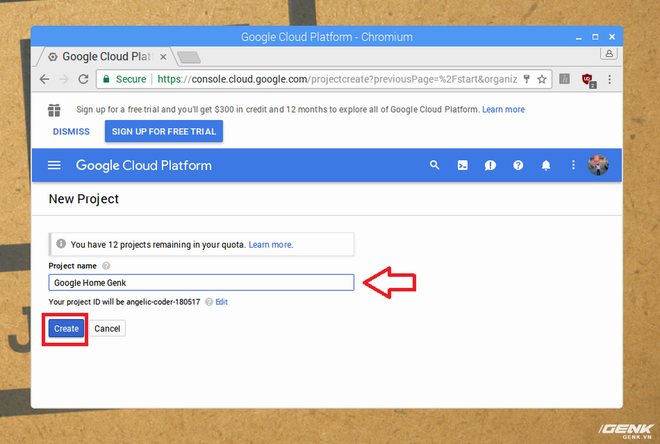Open the notifications bell icon

click(546, 165)
